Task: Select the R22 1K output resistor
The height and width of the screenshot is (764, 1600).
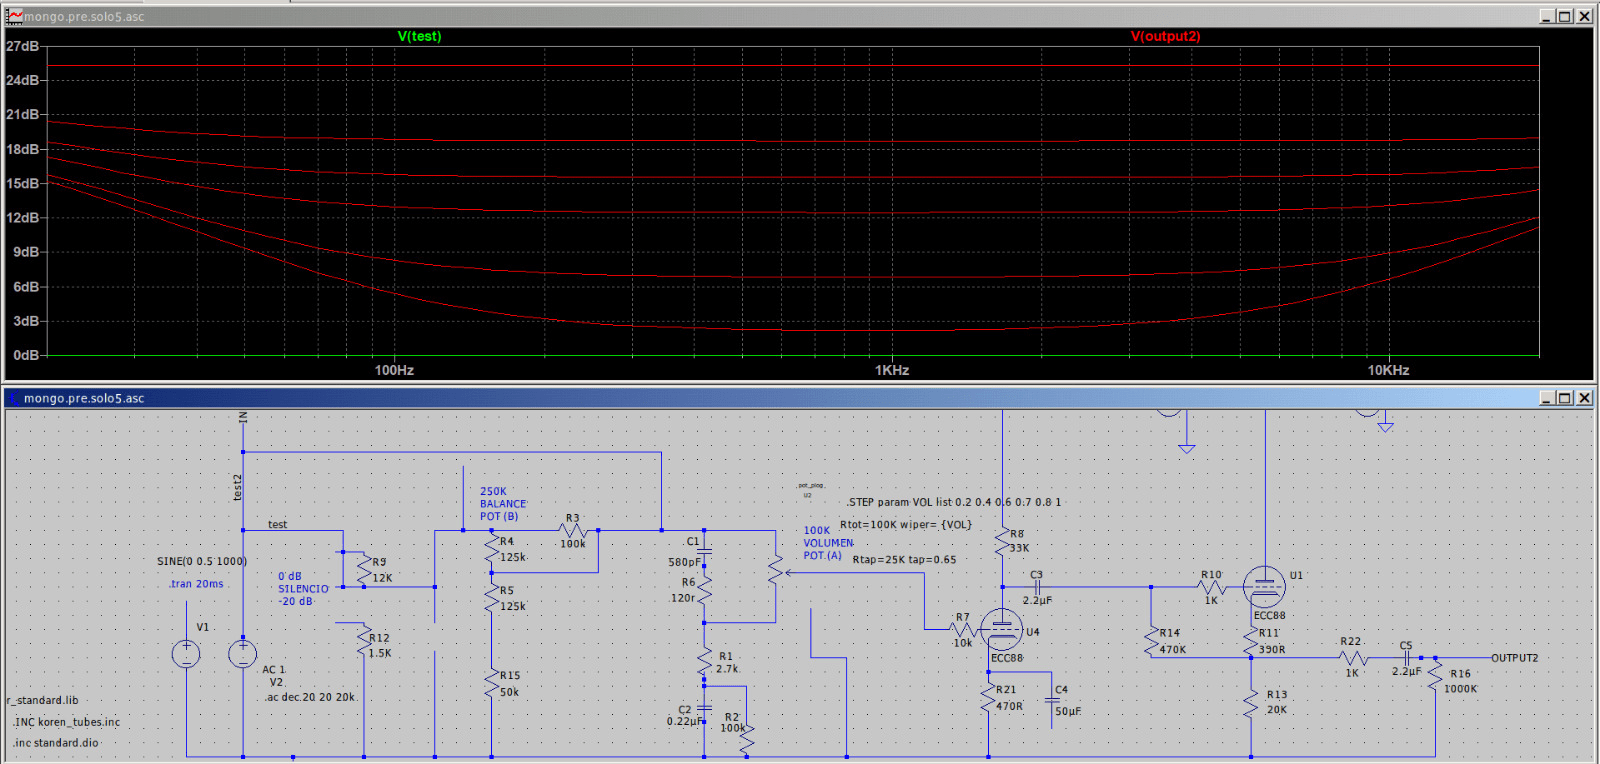Action: coord(1352,658)
